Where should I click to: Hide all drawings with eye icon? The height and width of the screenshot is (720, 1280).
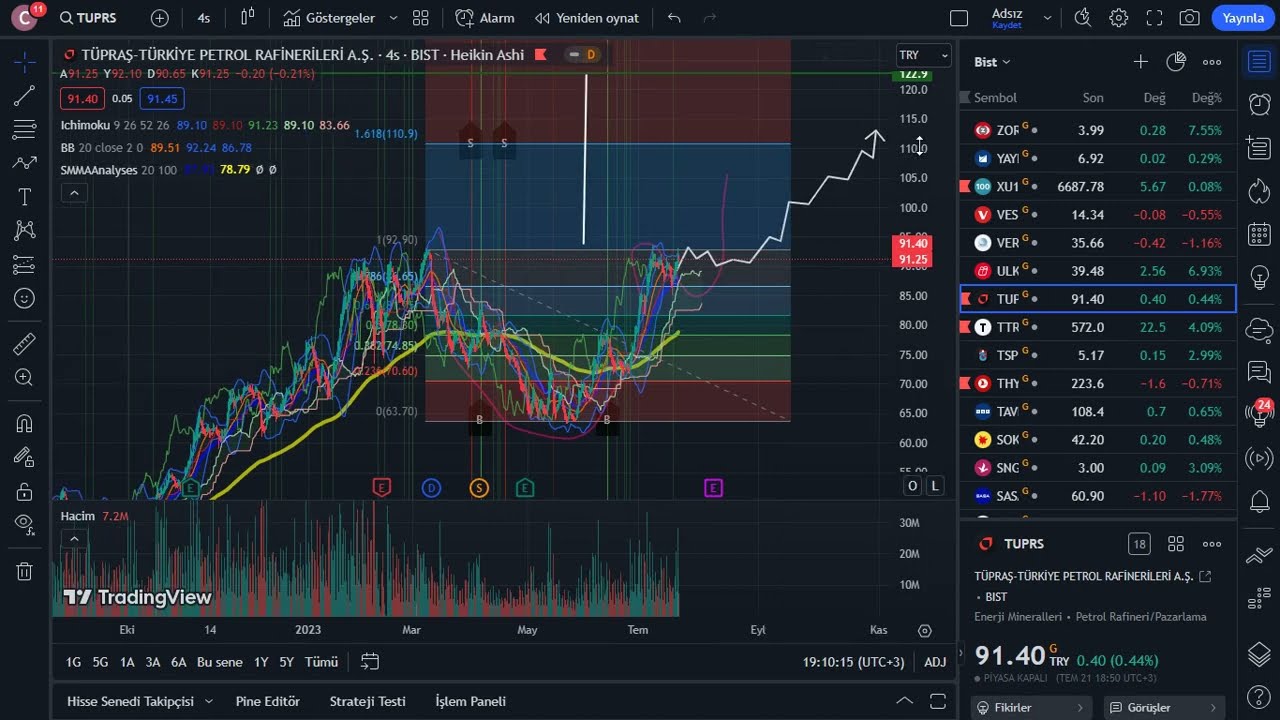pos(25,524)
